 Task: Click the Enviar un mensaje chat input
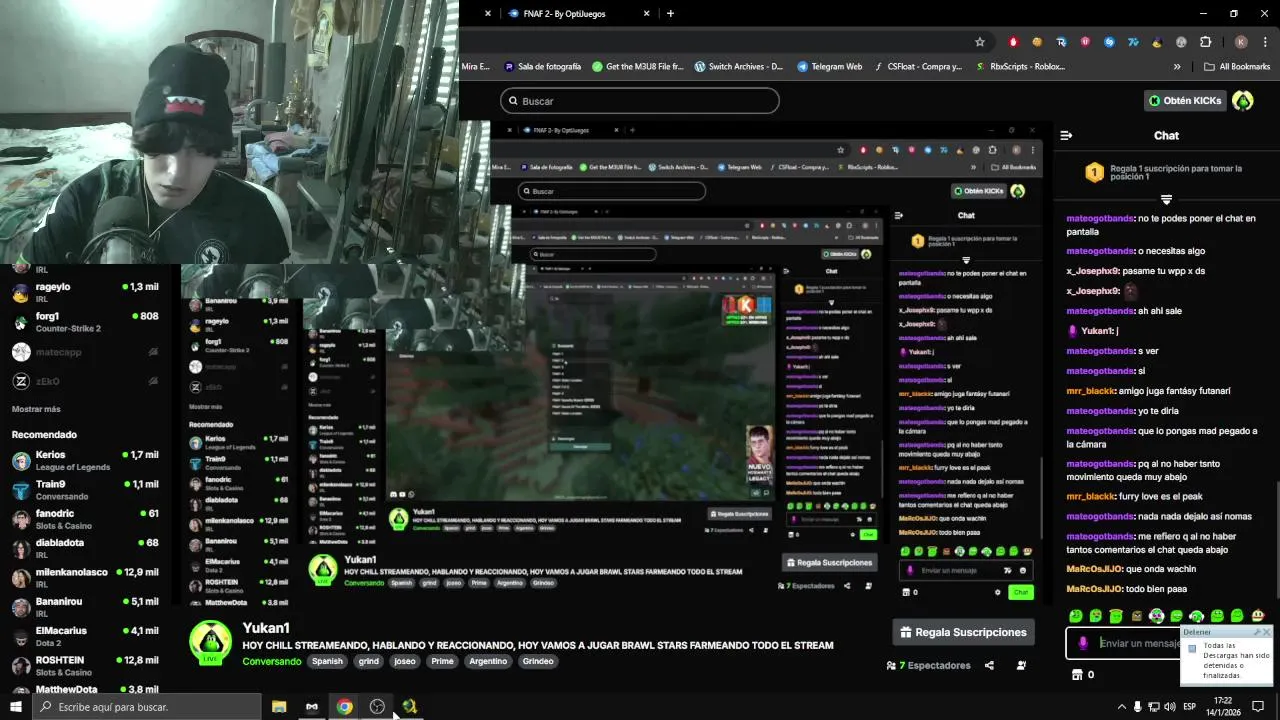point(1138,643)
